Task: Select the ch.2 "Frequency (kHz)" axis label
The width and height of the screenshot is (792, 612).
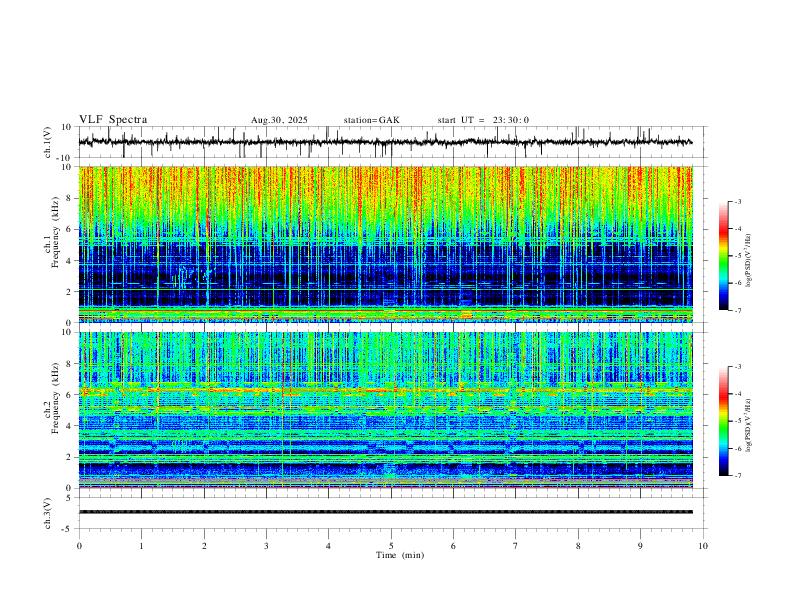Action: [55, 398]
